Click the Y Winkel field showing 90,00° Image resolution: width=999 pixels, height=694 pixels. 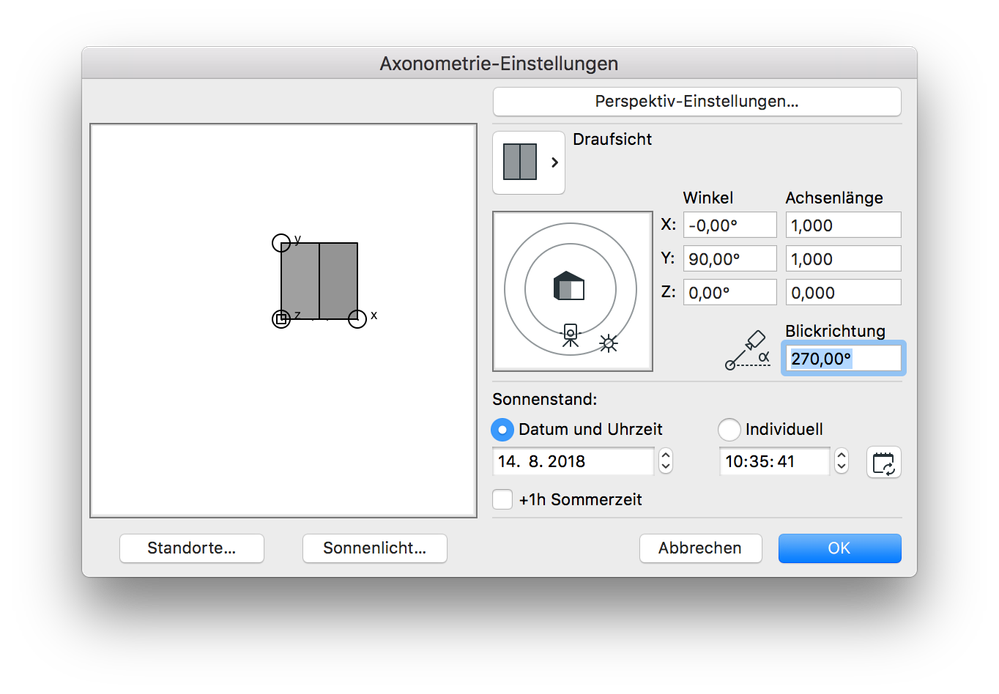pyautogui.click(x=729, y=259)
